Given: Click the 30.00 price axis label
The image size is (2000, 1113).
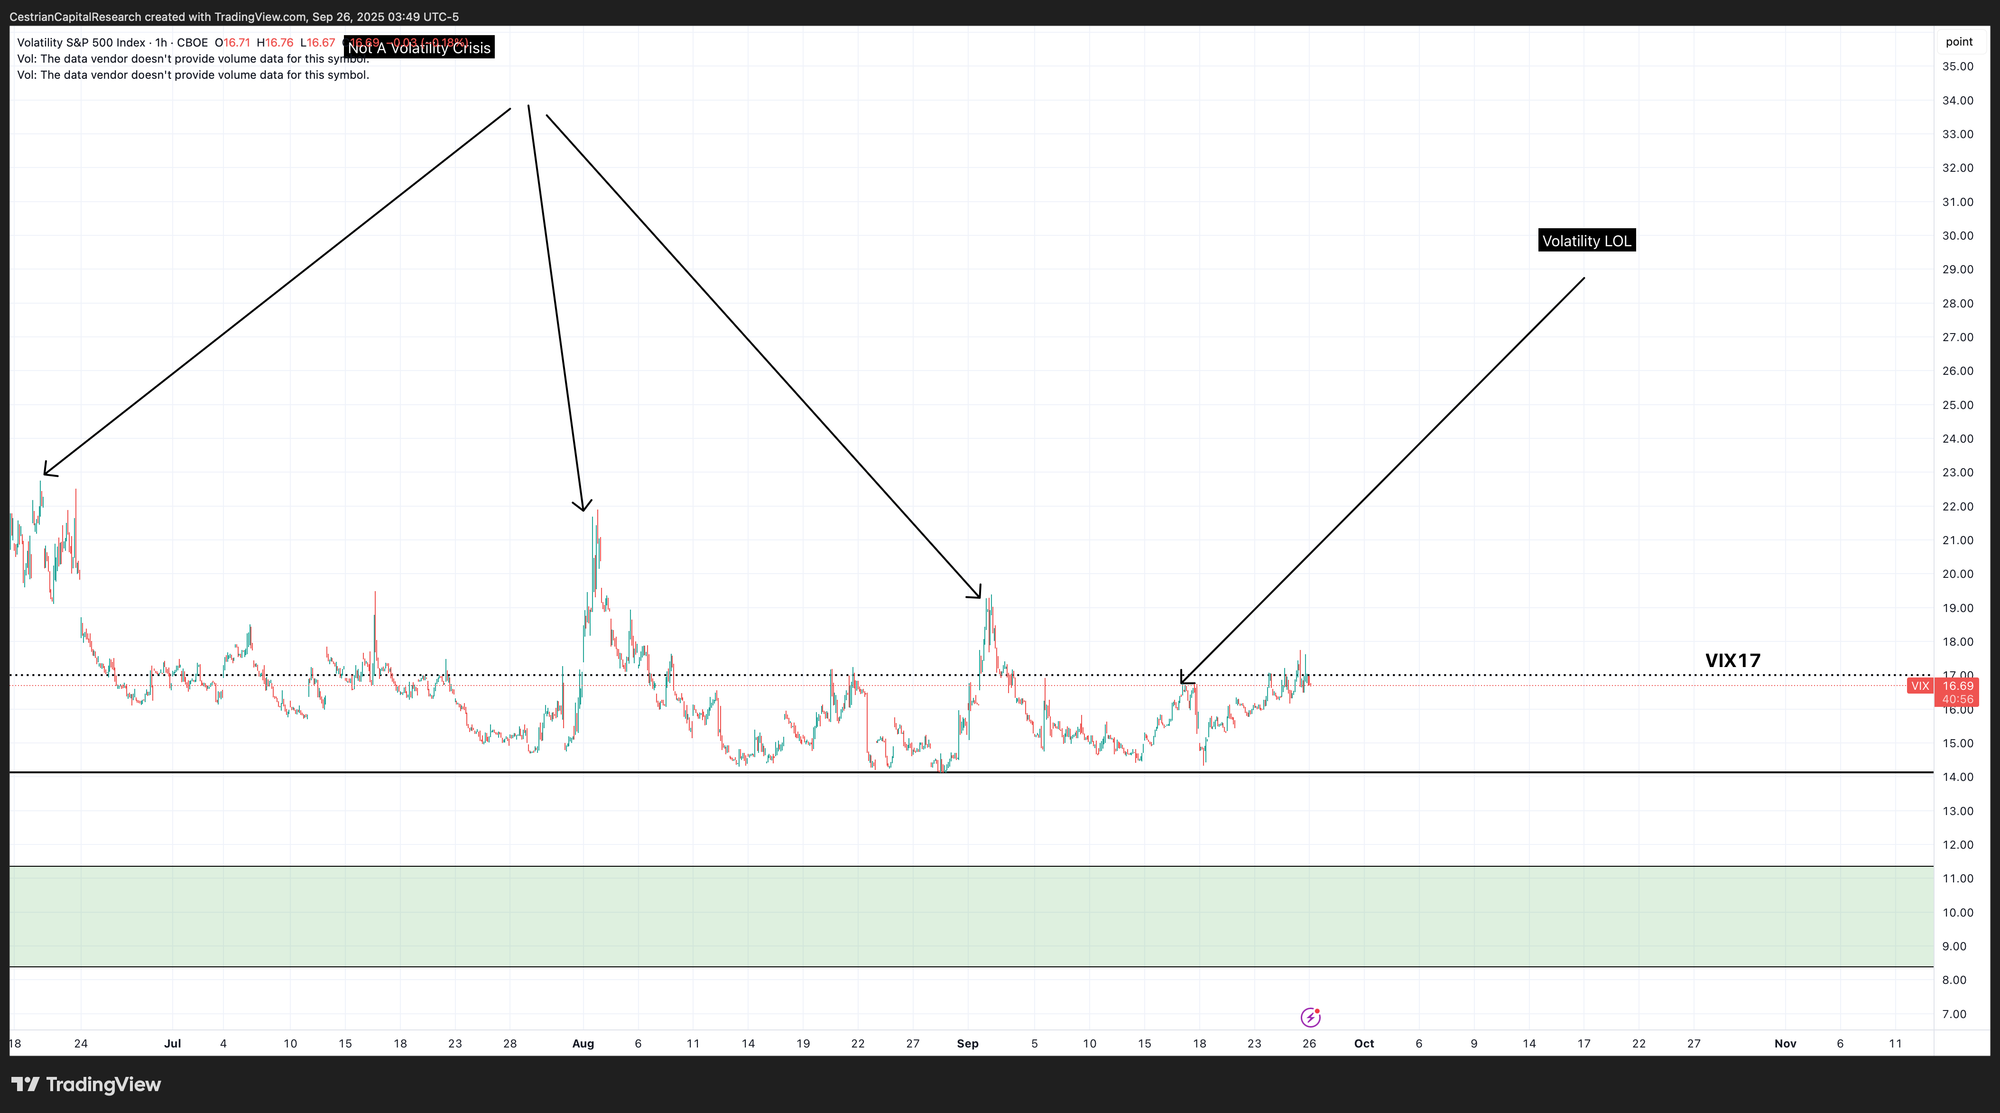Looking at the screenshot, I should [x=1957, y=236].
